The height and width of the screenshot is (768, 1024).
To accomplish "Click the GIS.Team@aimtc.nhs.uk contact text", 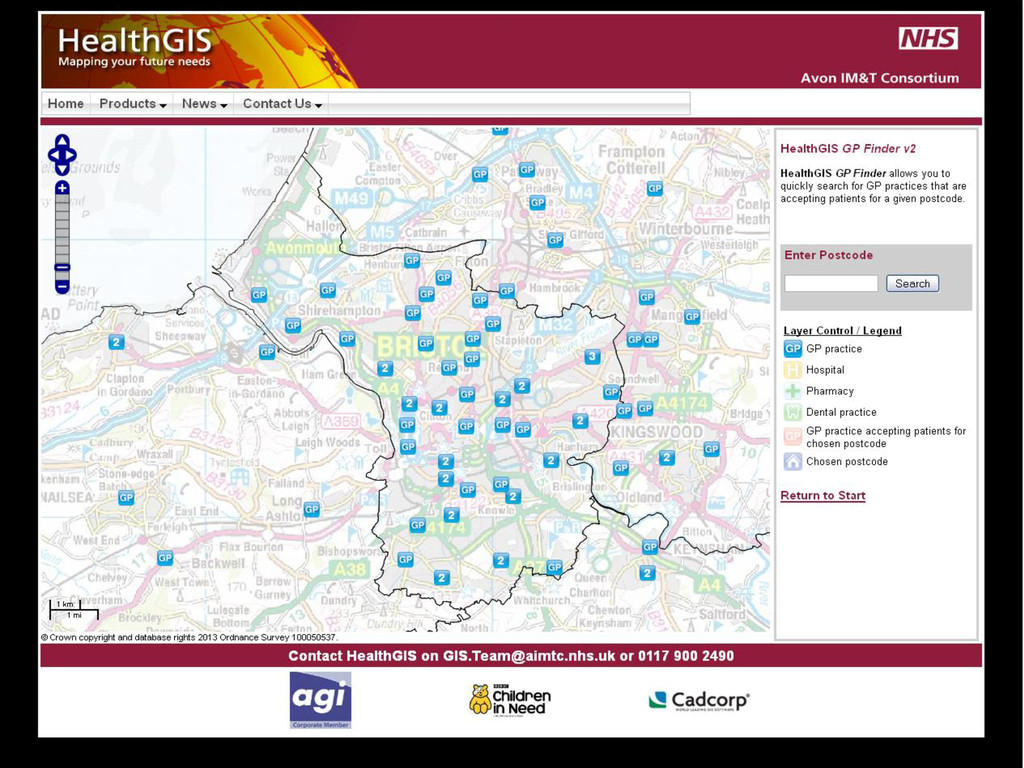I will pyautogui.click(x=529, y=656).
